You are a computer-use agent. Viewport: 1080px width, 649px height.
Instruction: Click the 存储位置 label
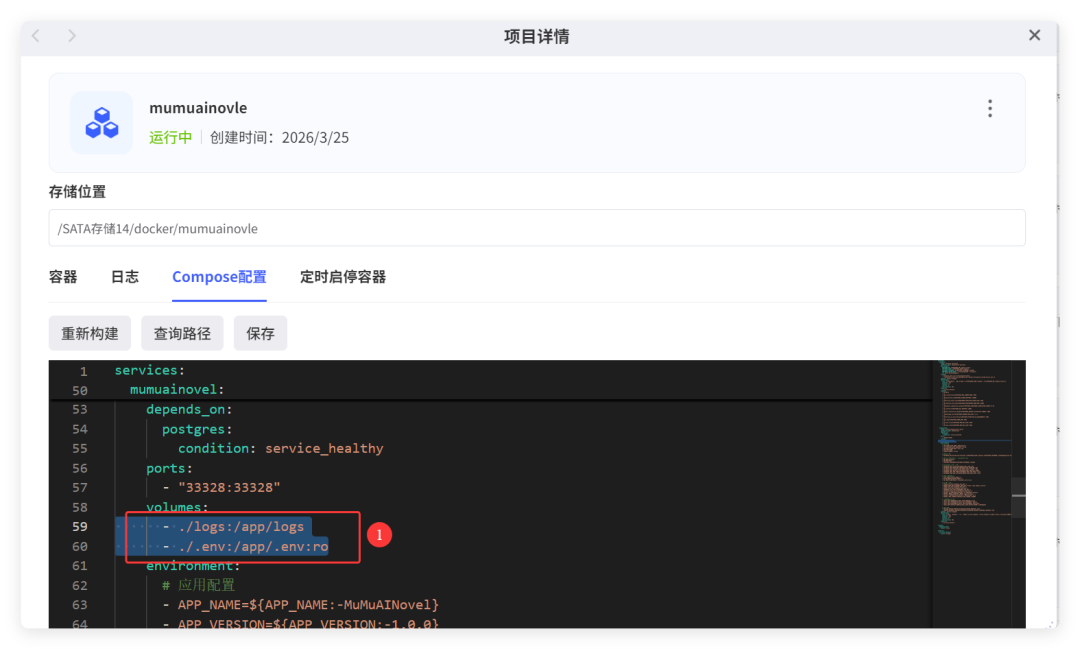(x=77, y=192)
